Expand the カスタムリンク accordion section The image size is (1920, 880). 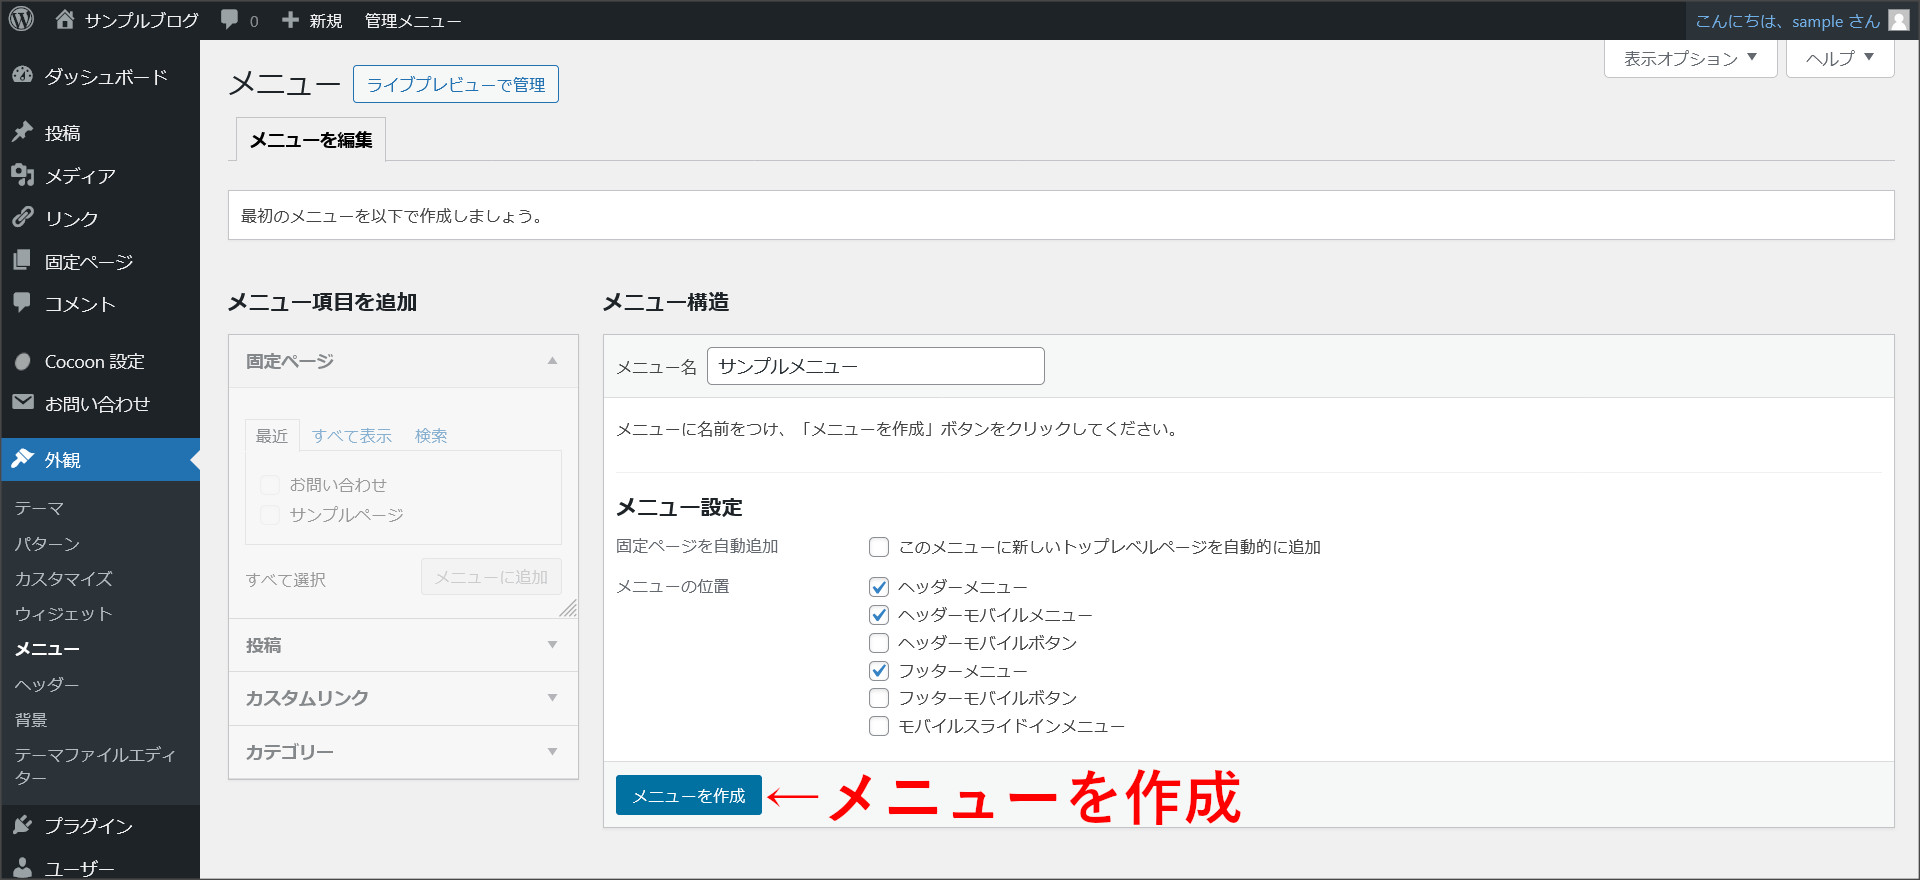[x=403, y=698]
